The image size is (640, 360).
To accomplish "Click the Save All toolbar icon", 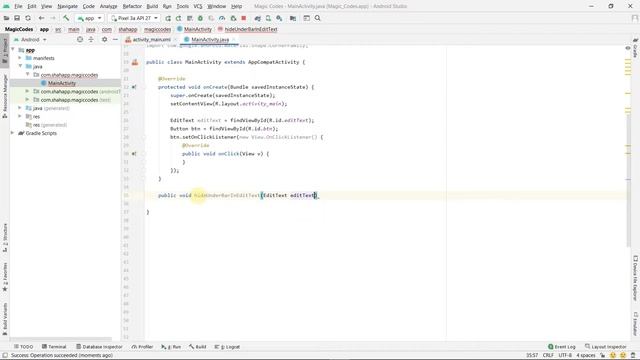I will [x=17, y=18].
